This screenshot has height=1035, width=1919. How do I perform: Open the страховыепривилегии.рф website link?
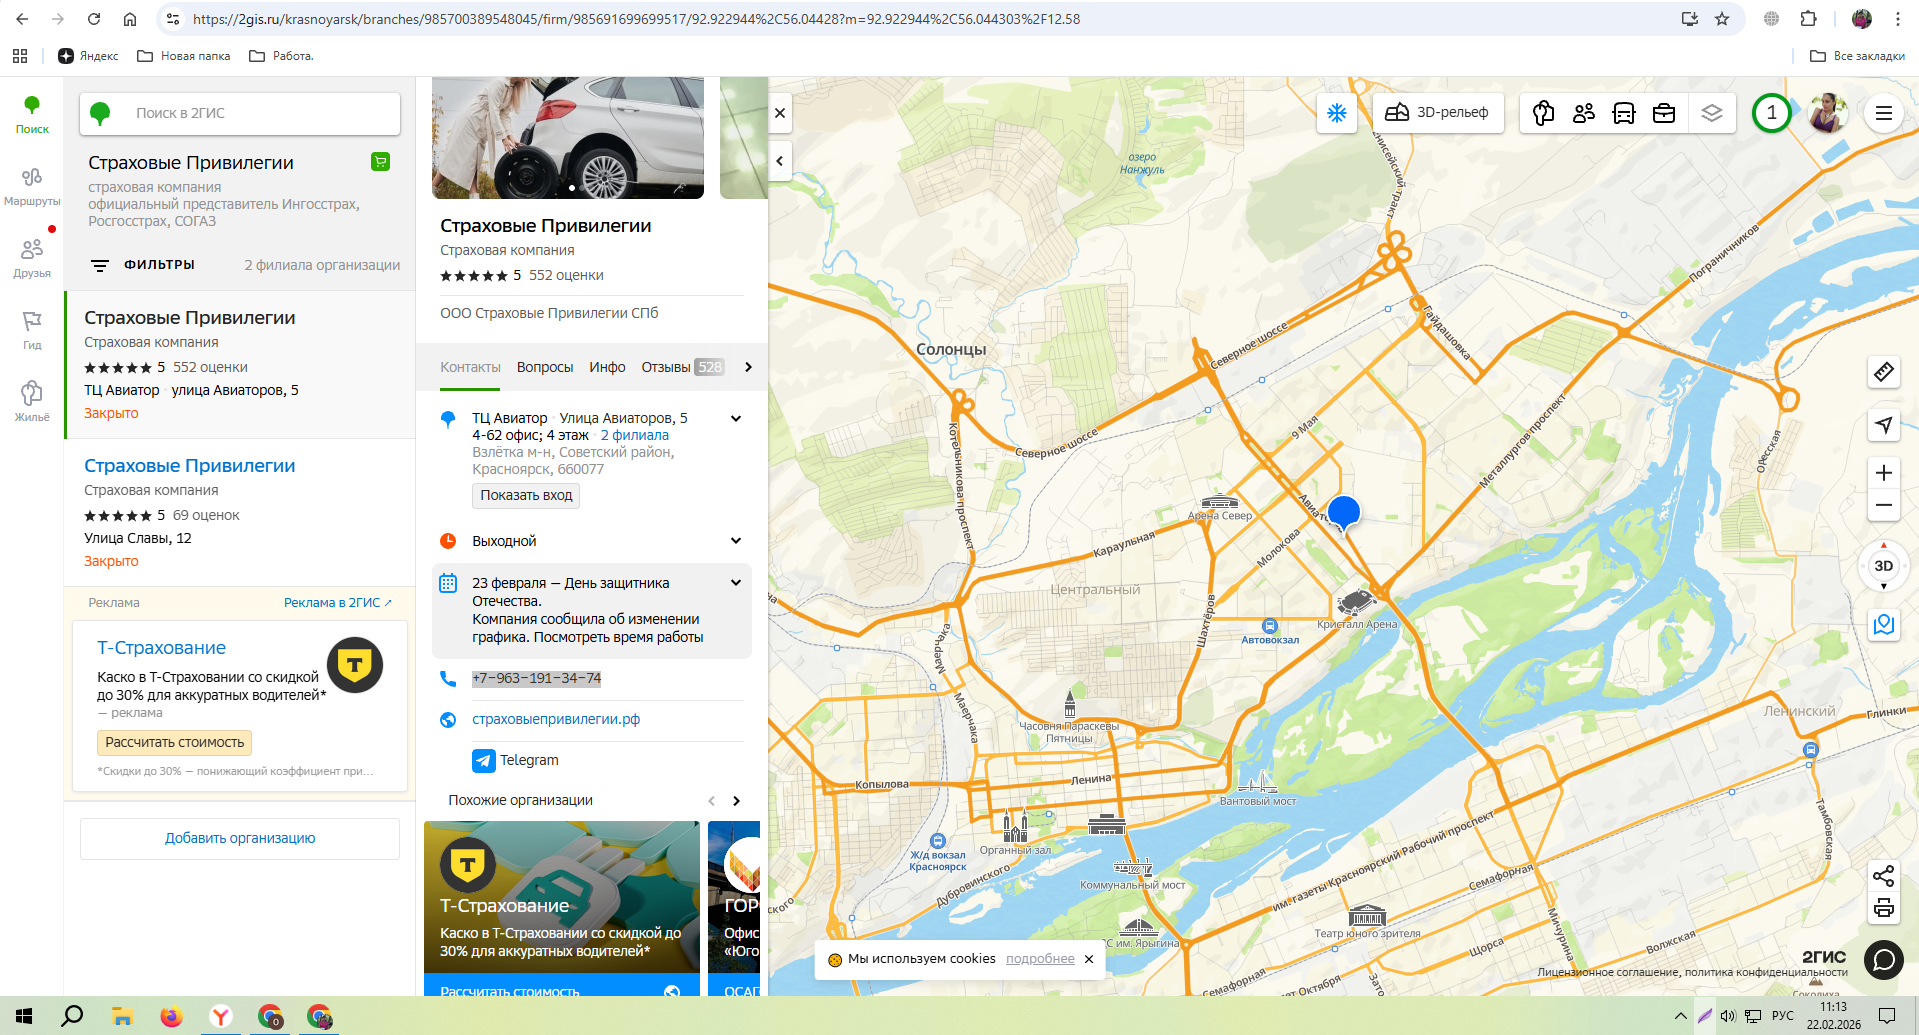[556, 719]
